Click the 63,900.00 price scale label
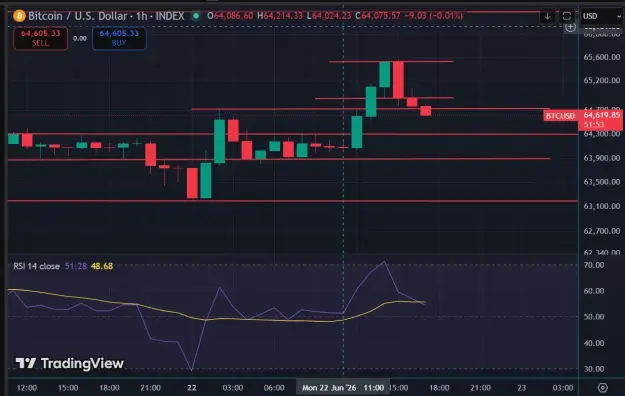The image size is (625, 396). (601, 158)
